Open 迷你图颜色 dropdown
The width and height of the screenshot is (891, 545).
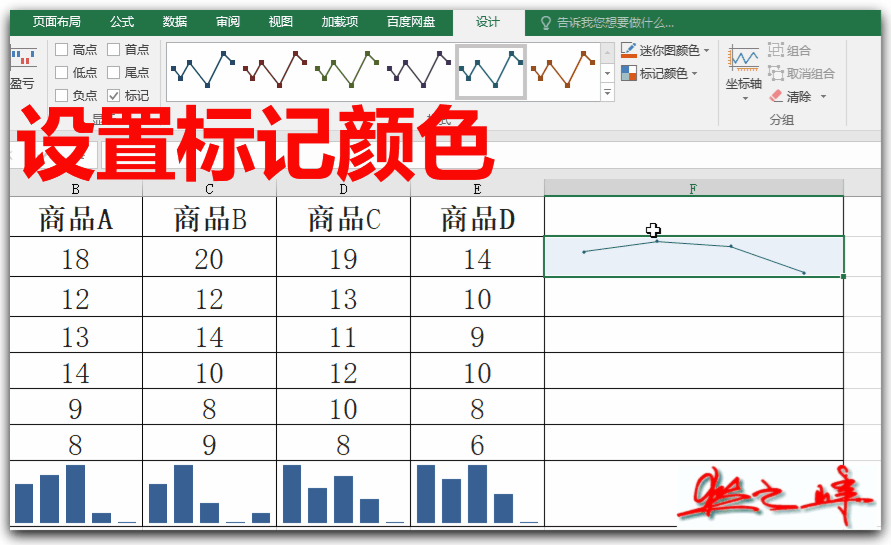(707, 51)
